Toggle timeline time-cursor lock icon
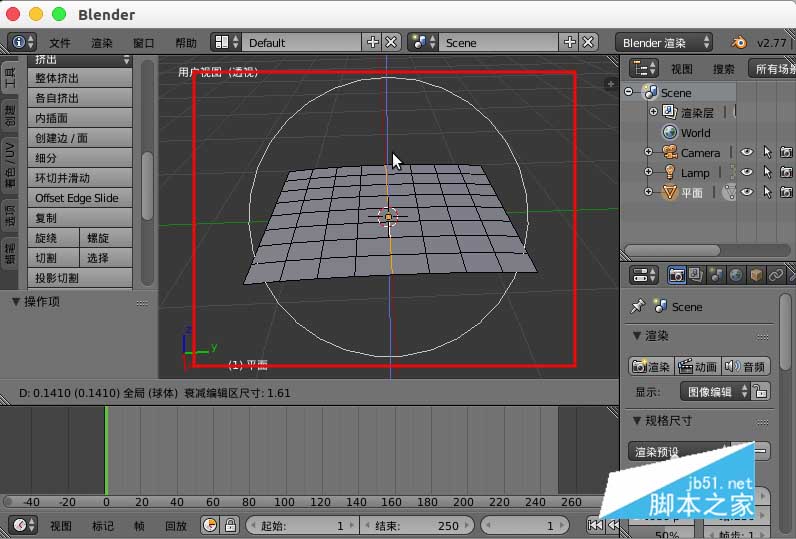 (230, 525)
